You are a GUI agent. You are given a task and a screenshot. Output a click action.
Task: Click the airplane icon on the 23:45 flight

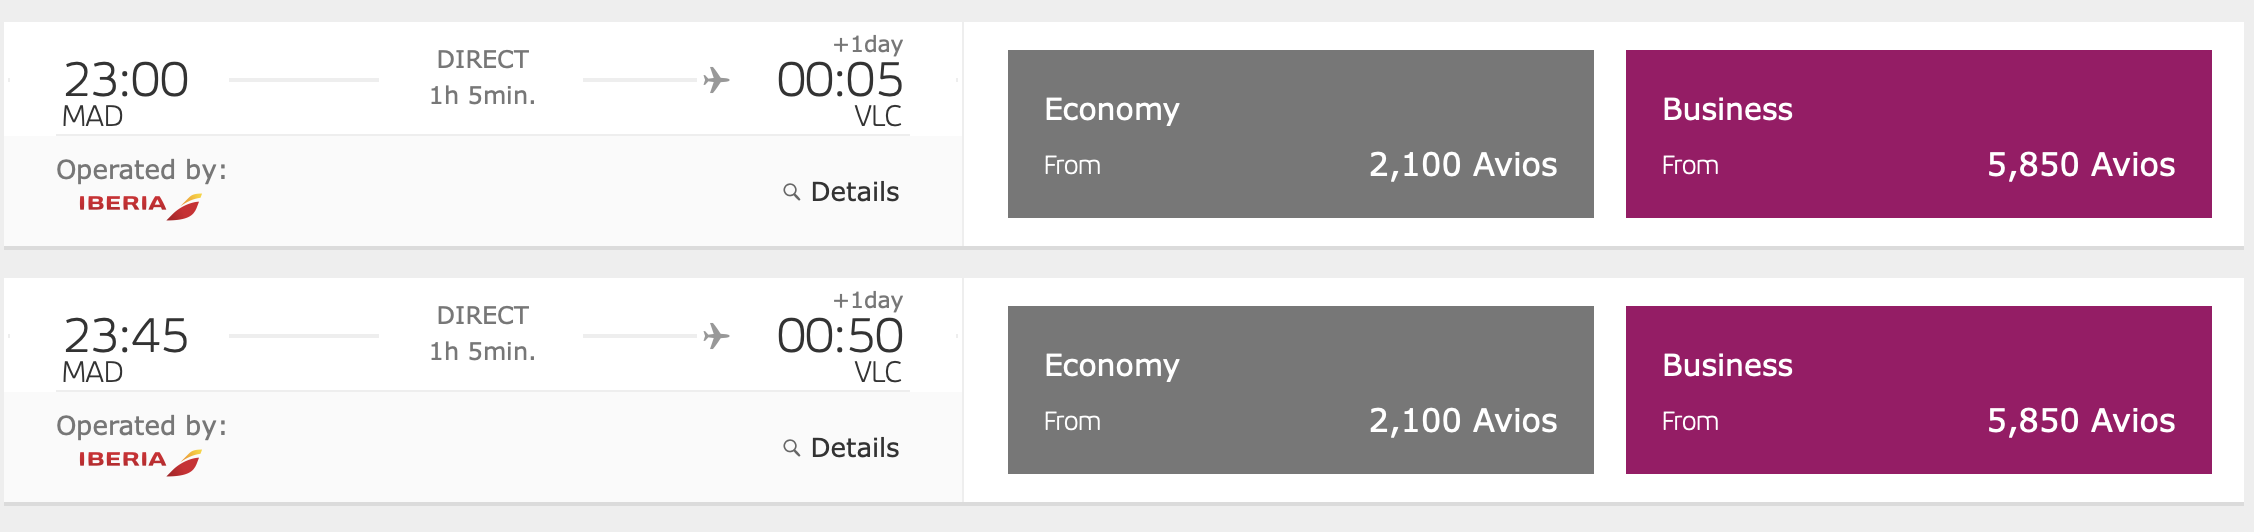tap(716, 336)
